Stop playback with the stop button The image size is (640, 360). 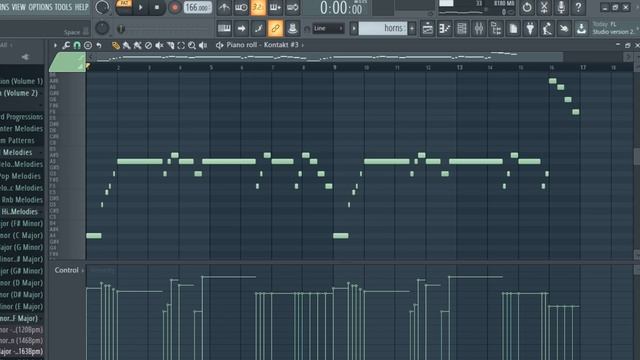pos(157,7)
